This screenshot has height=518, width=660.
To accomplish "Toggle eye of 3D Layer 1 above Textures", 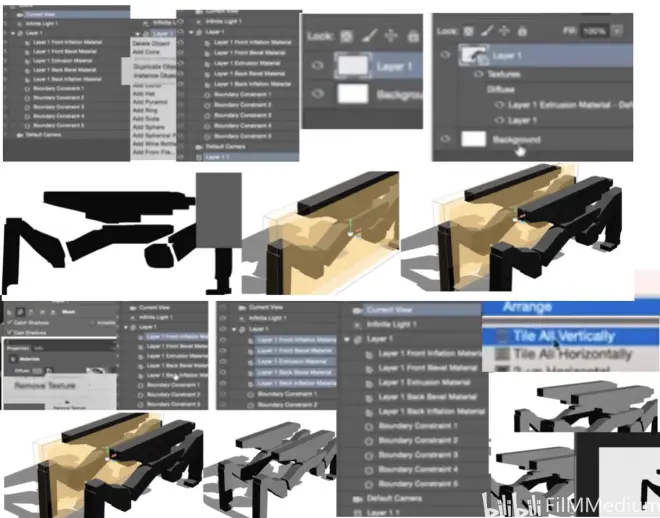I will pyautogui.click(x=445, y=55).
